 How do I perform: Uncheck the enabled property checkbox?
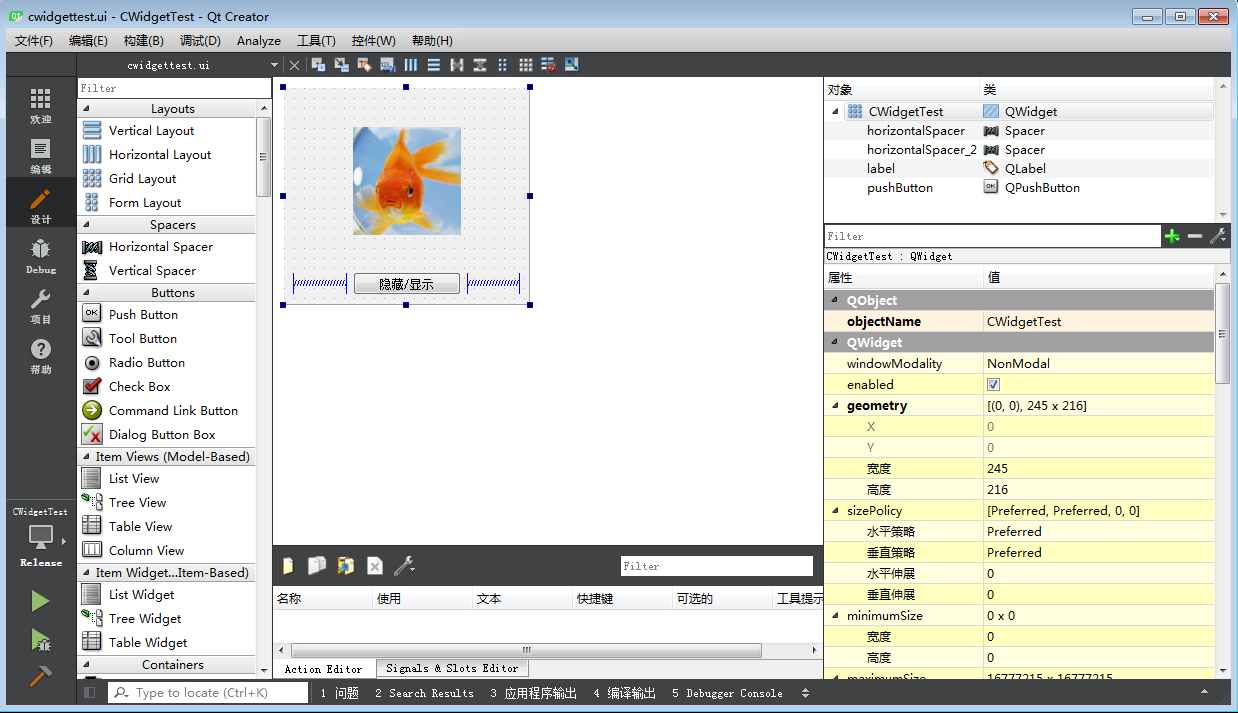click(x=993, y=384)
